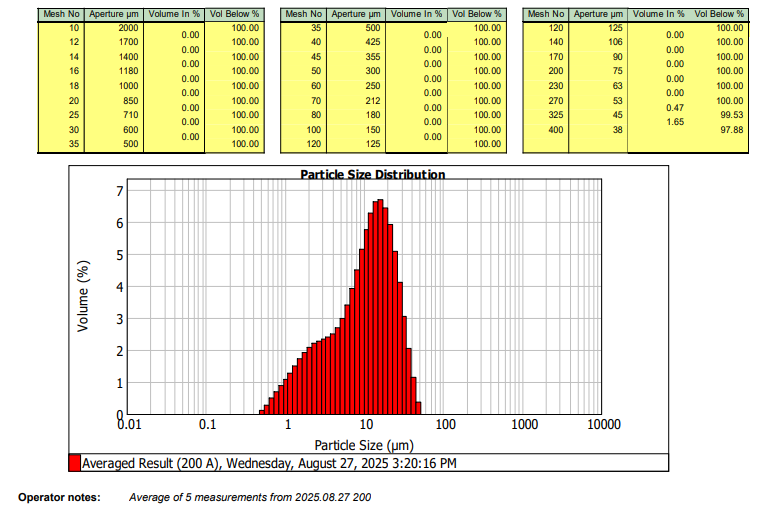Click the 1.65 Volume In value

tap(675, 122)
